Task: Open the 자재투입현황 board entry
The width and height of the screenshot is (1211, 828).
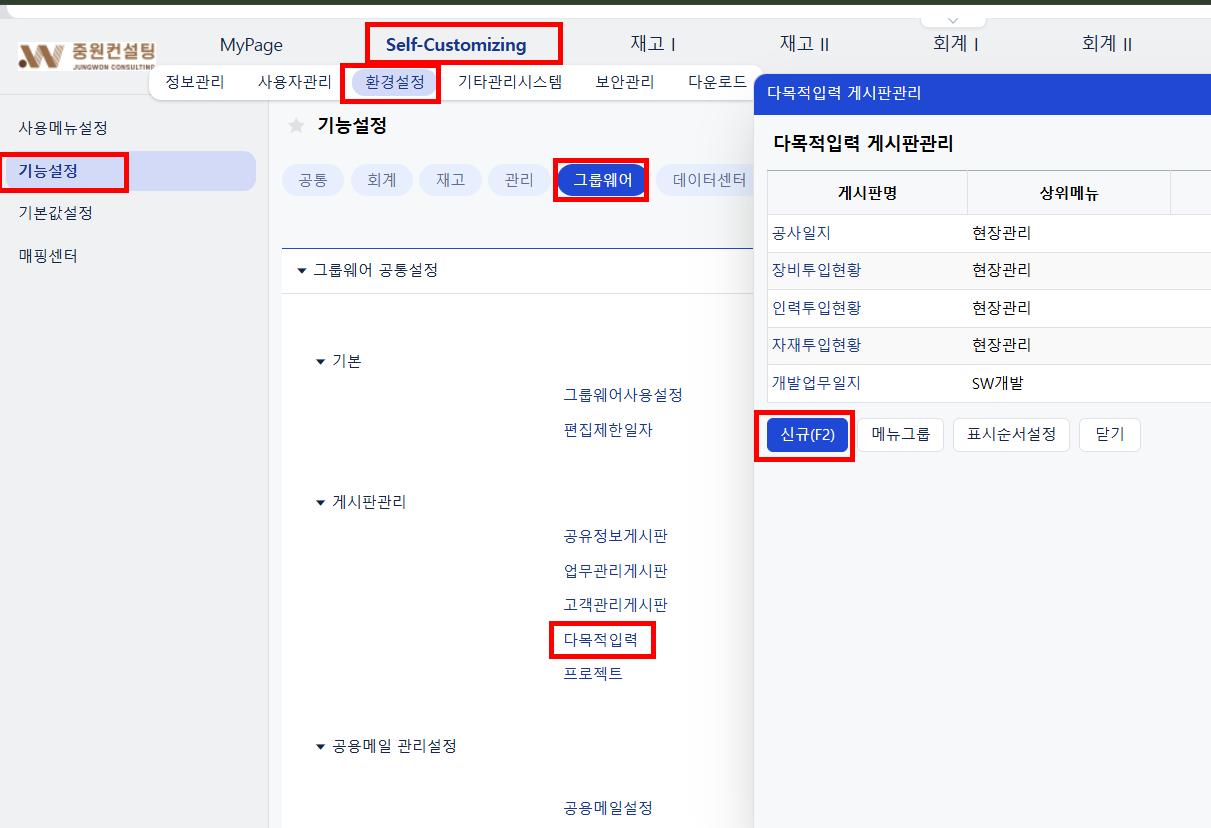Action: [816, 345]
